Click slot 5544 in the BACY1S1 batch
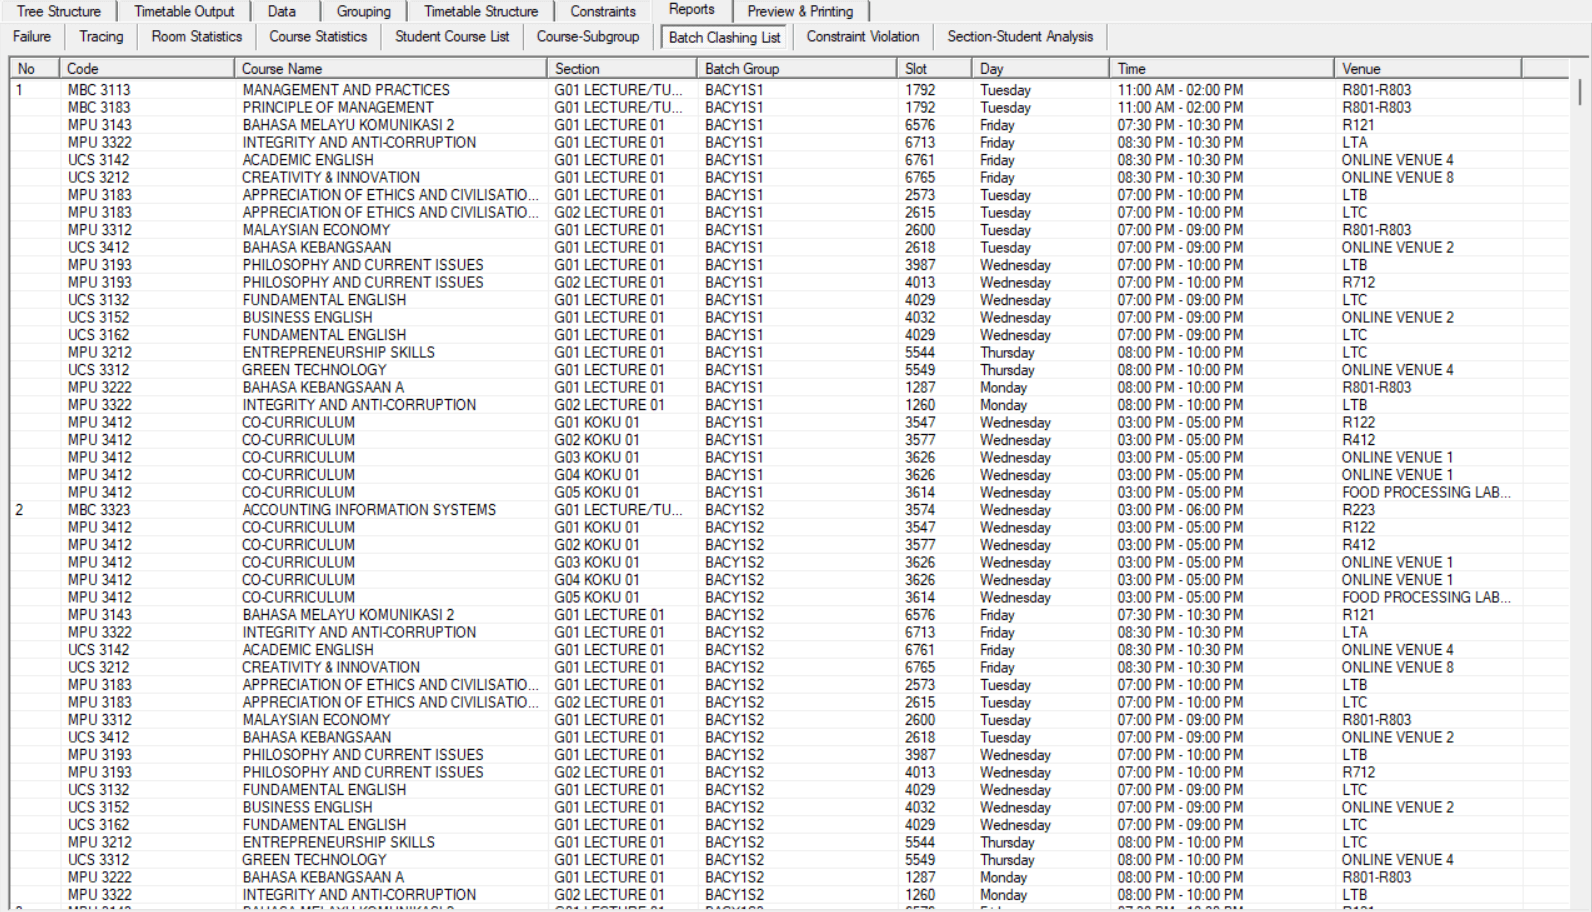1592x912 pixels. (920, 352)
